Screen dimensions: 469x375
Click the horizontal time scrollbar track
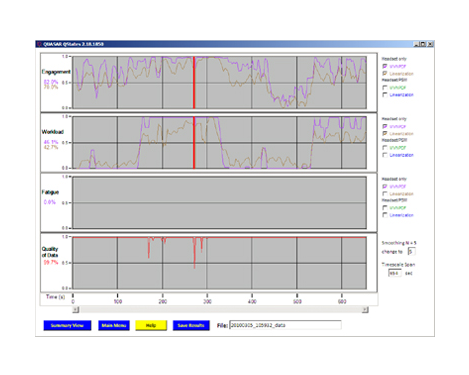click(220, 310)
